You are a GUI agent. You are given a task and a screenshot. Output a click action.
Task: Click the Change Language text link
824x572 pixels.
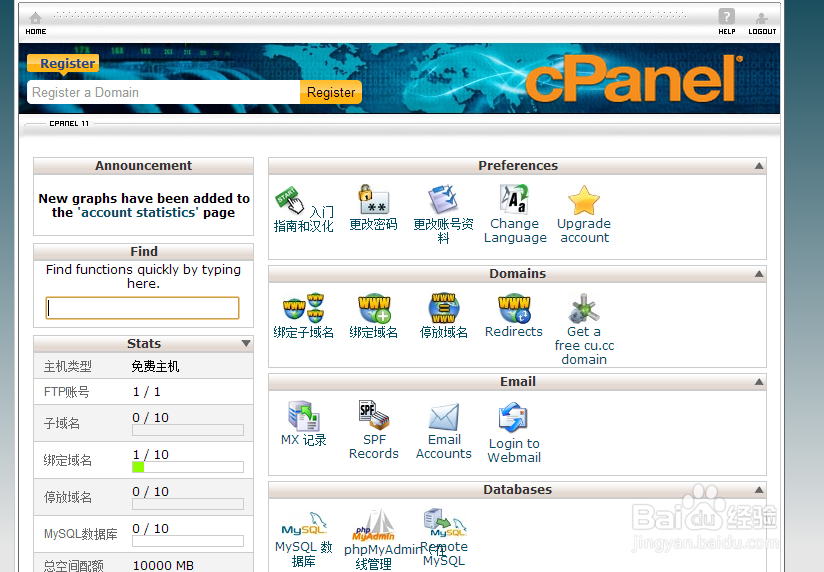(515, 231)
